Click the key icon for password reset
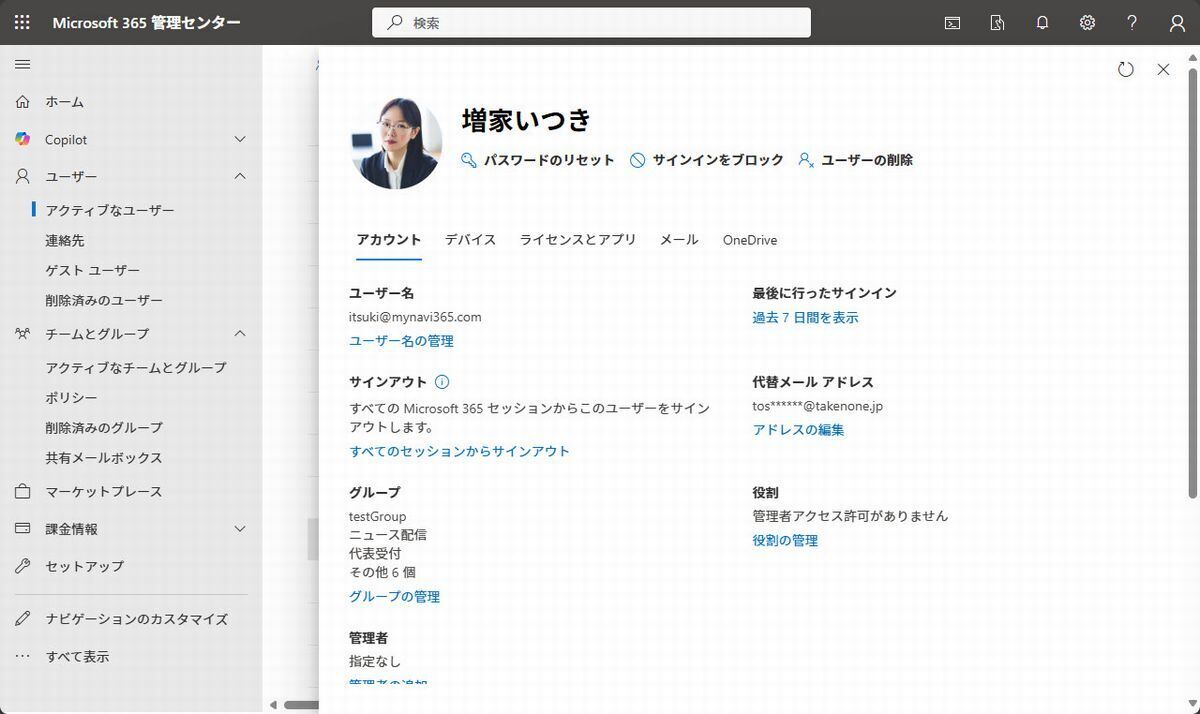This screenshot has height=714, width=1200. point(468,160)
